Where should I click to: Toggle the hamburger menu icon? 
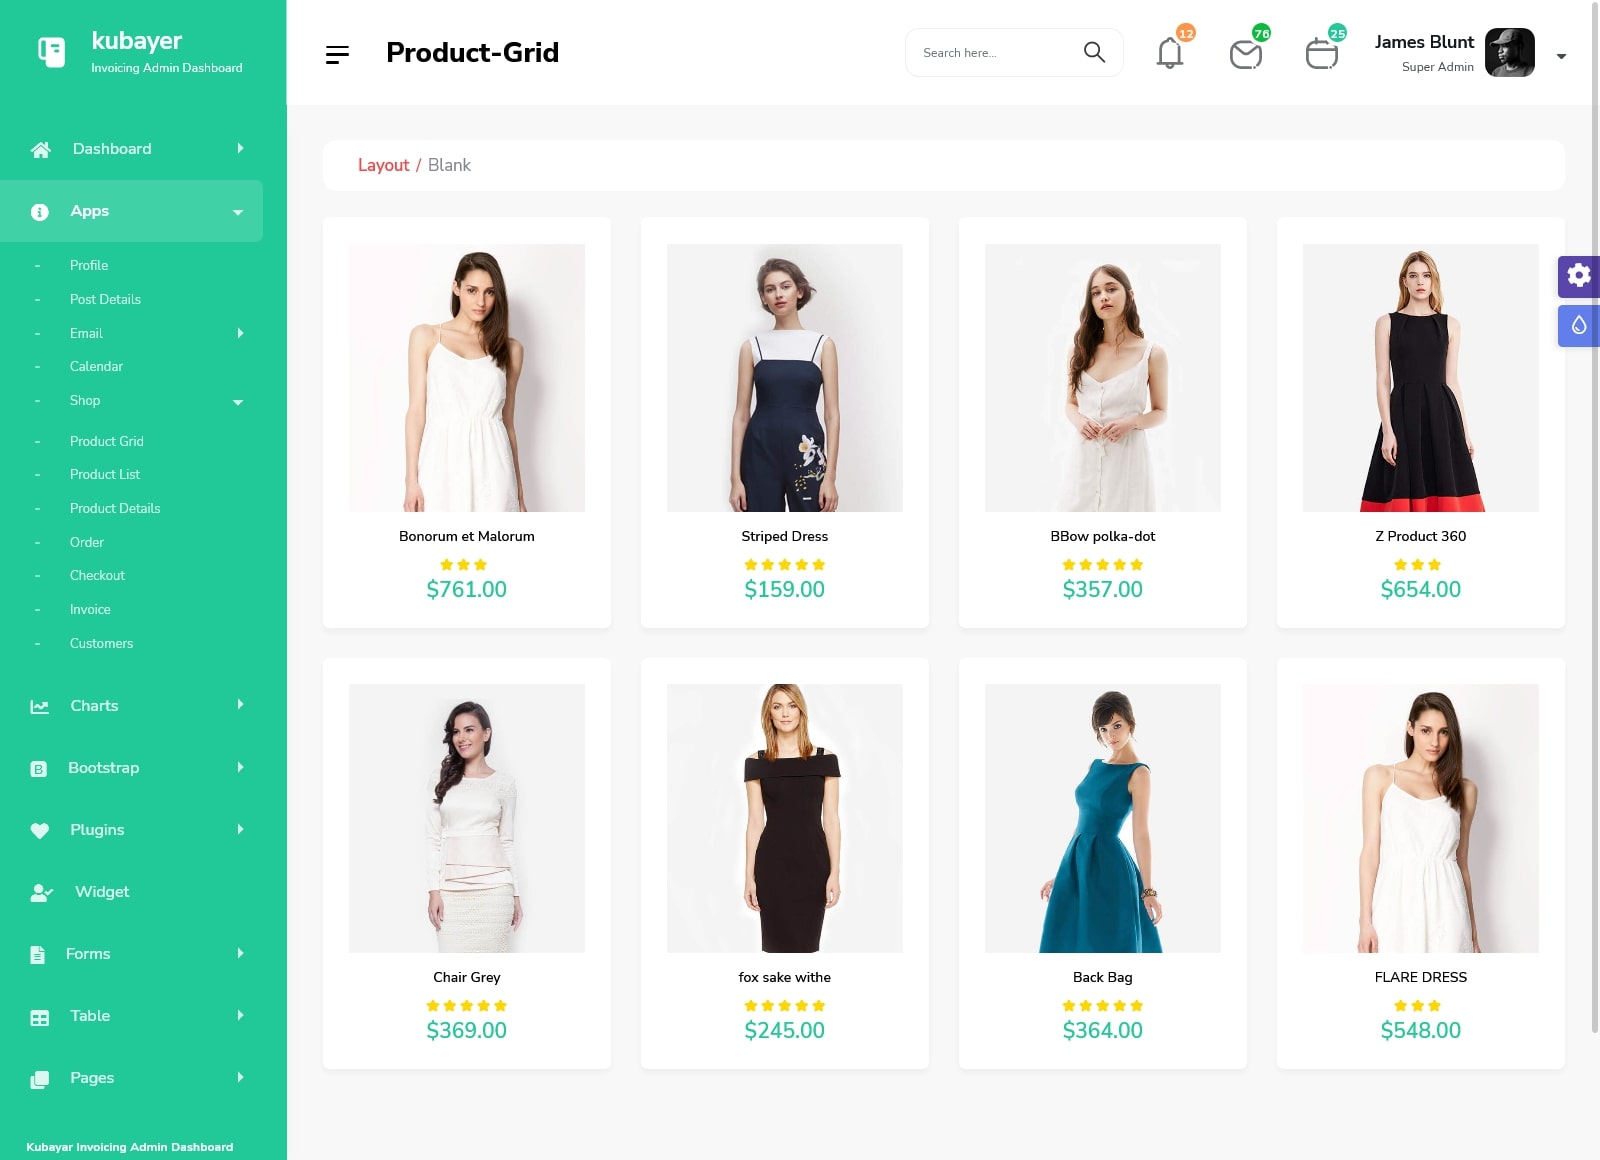pos(338,54)
